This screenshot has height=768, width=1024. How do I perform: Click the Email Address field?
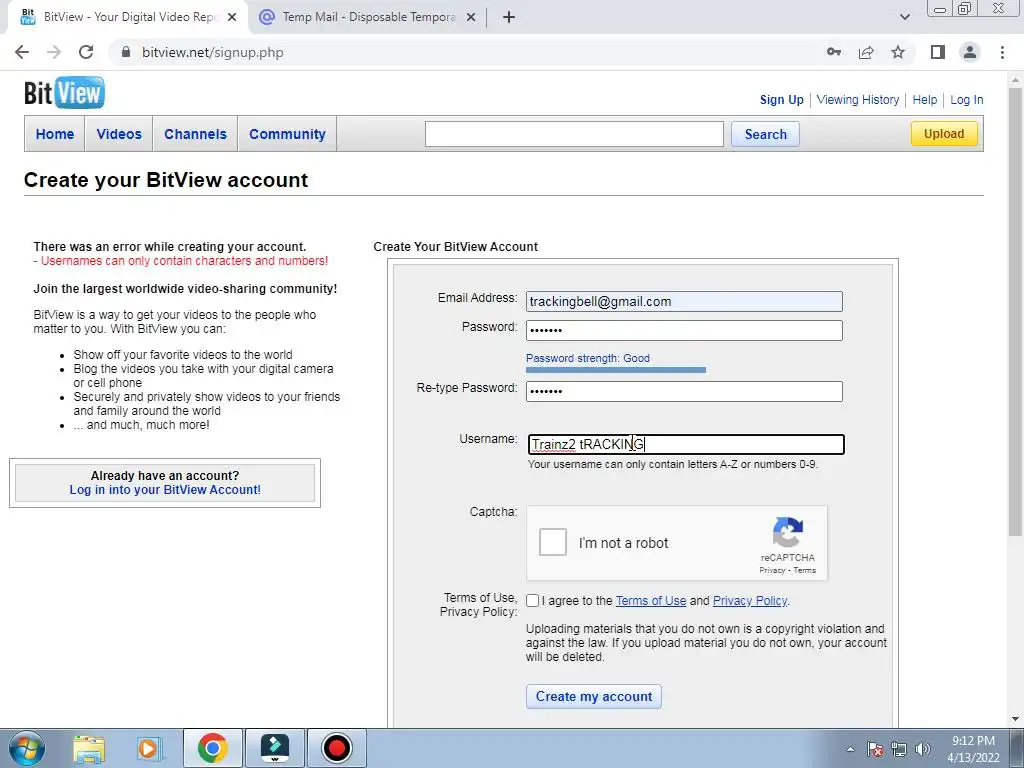click(x=684, y=301)
